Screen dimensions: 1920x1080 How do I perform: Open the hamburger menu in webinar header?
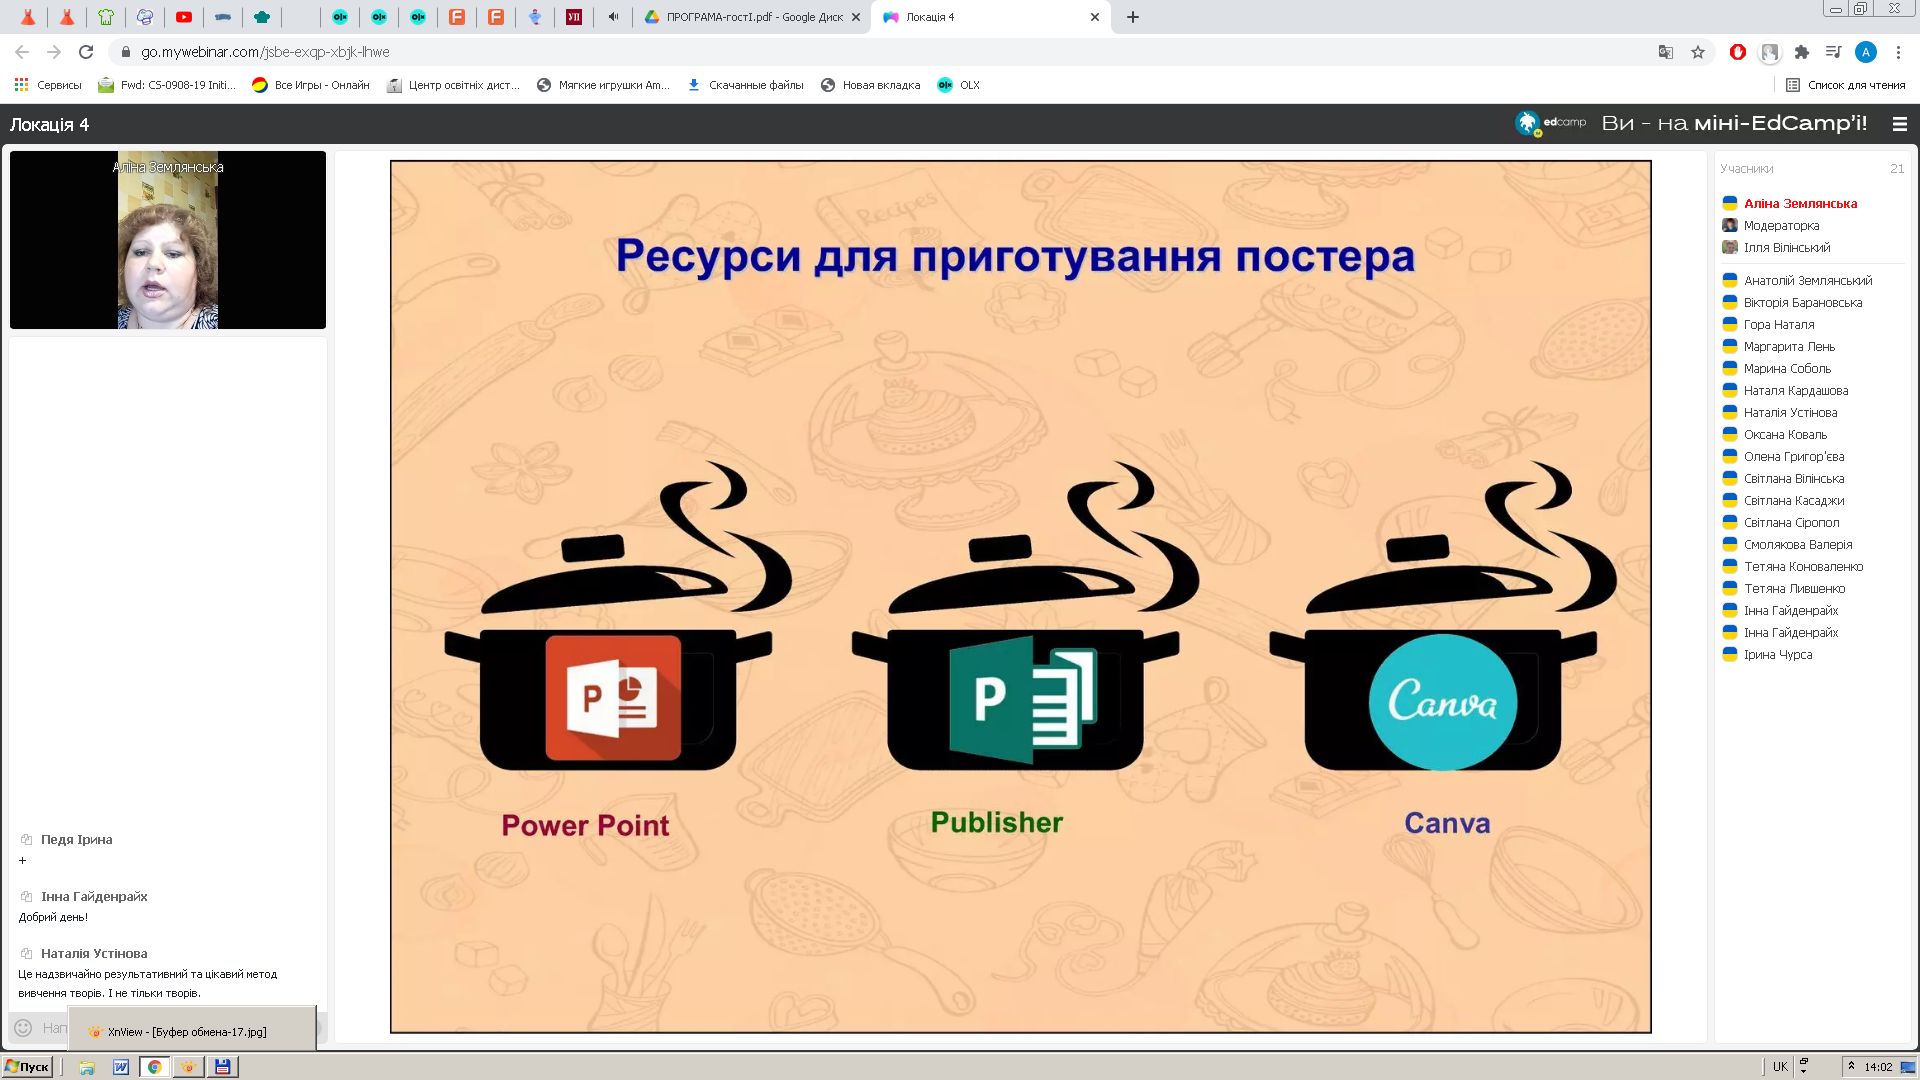point(1900,124)
